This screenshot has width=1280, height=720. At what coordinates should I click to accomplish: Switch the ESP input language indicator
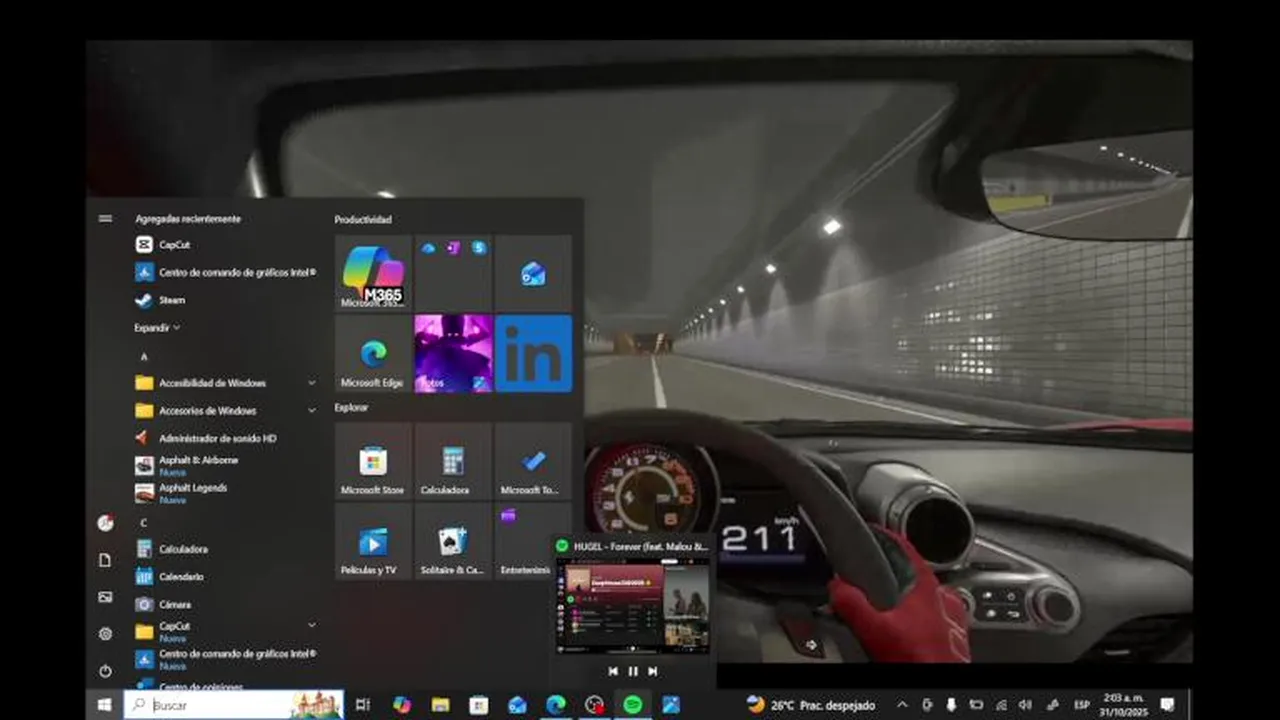tap(1082, 705)
